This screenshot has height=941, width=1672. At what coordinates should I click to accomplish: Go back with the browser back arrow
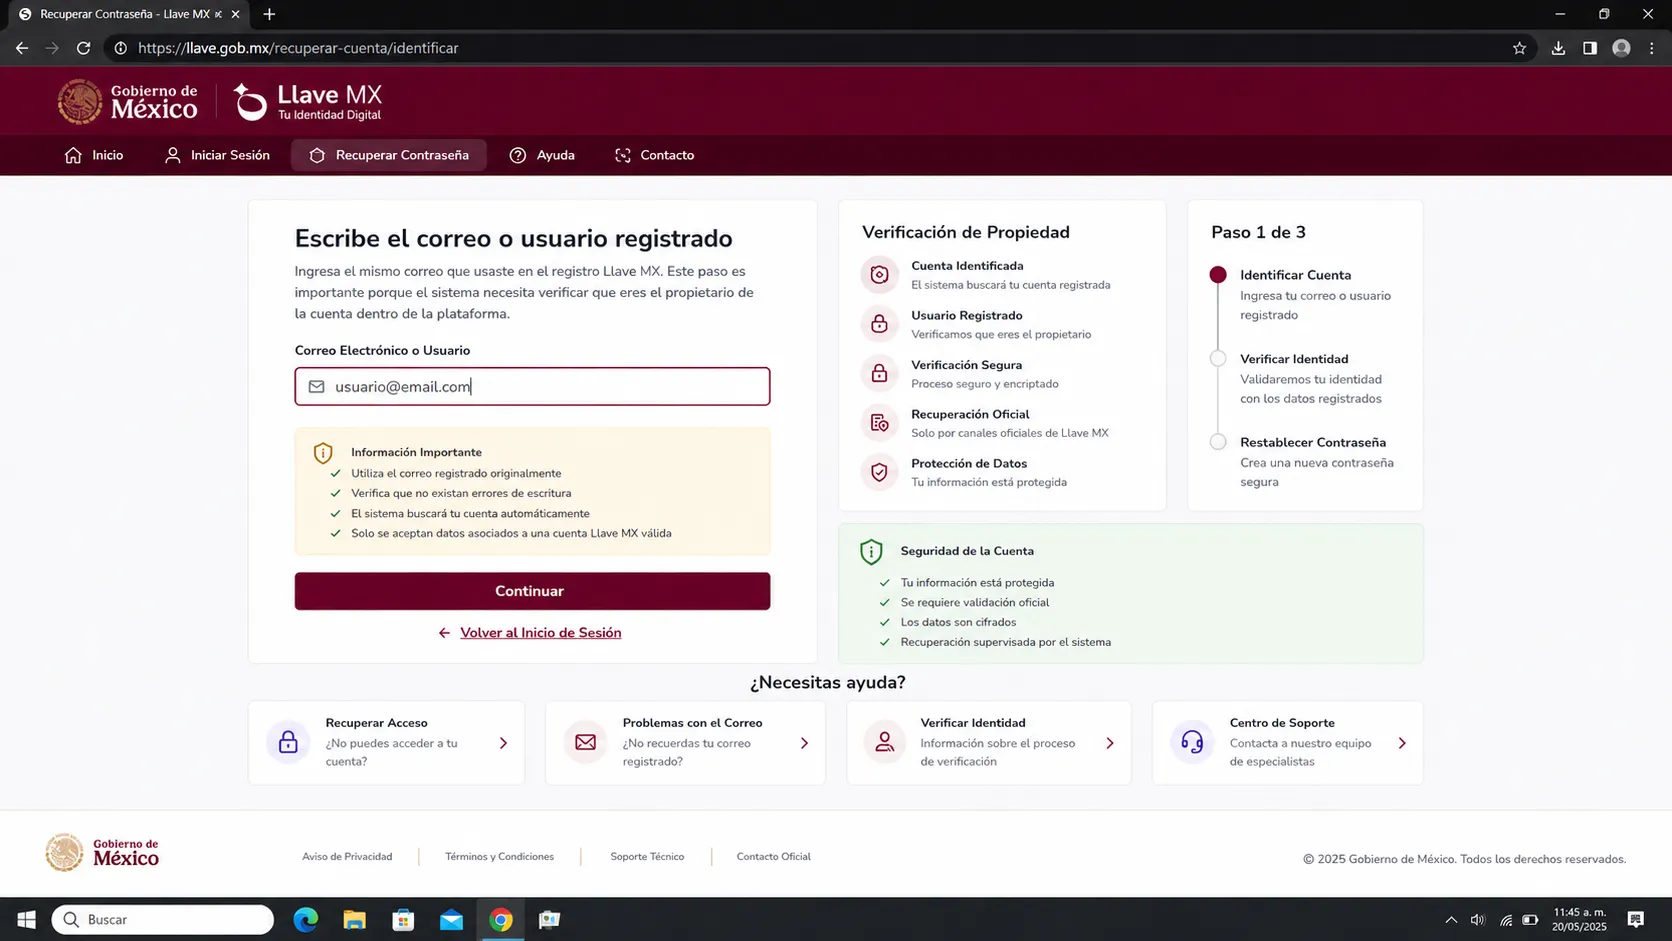point(22,48)
